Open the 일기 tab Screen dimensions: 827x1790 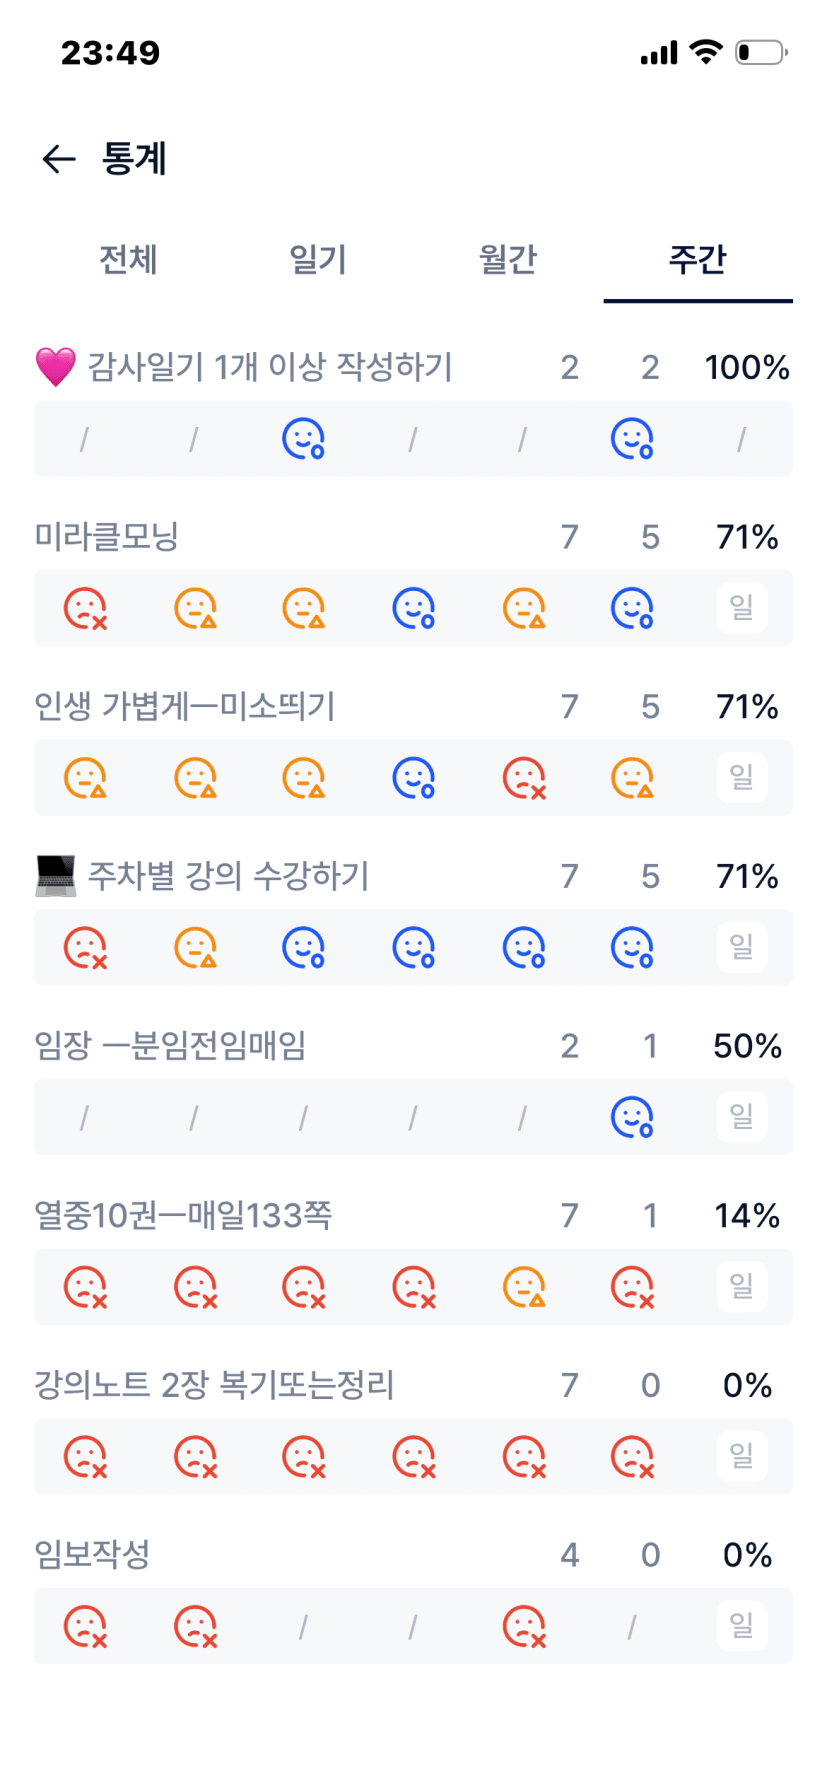tap(318, 260)
